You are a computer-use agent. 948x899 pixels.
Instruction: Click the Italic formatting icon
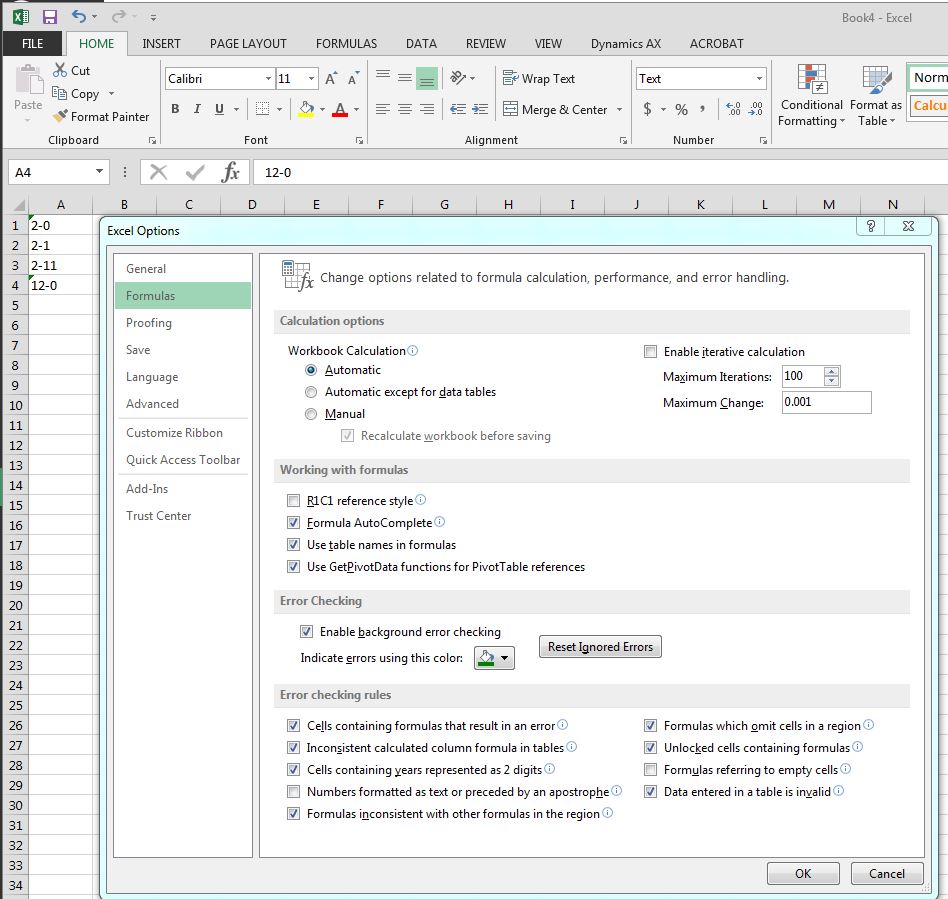(197, 109)
